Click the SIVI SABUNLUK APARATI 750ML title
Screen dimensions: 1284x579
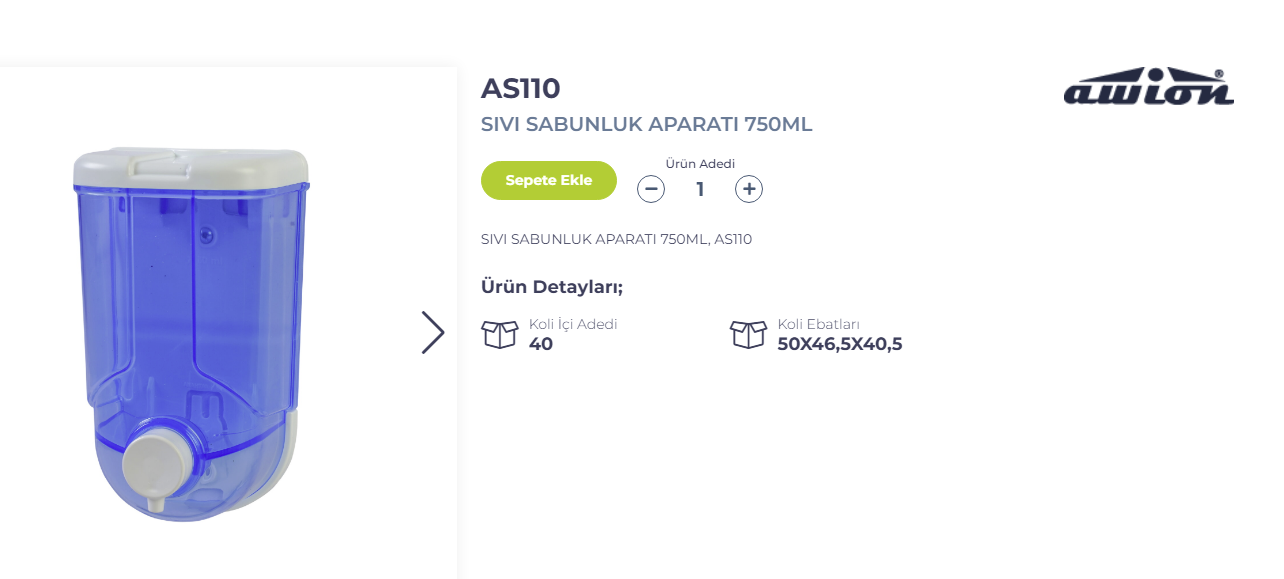click(x=646, y=125)
